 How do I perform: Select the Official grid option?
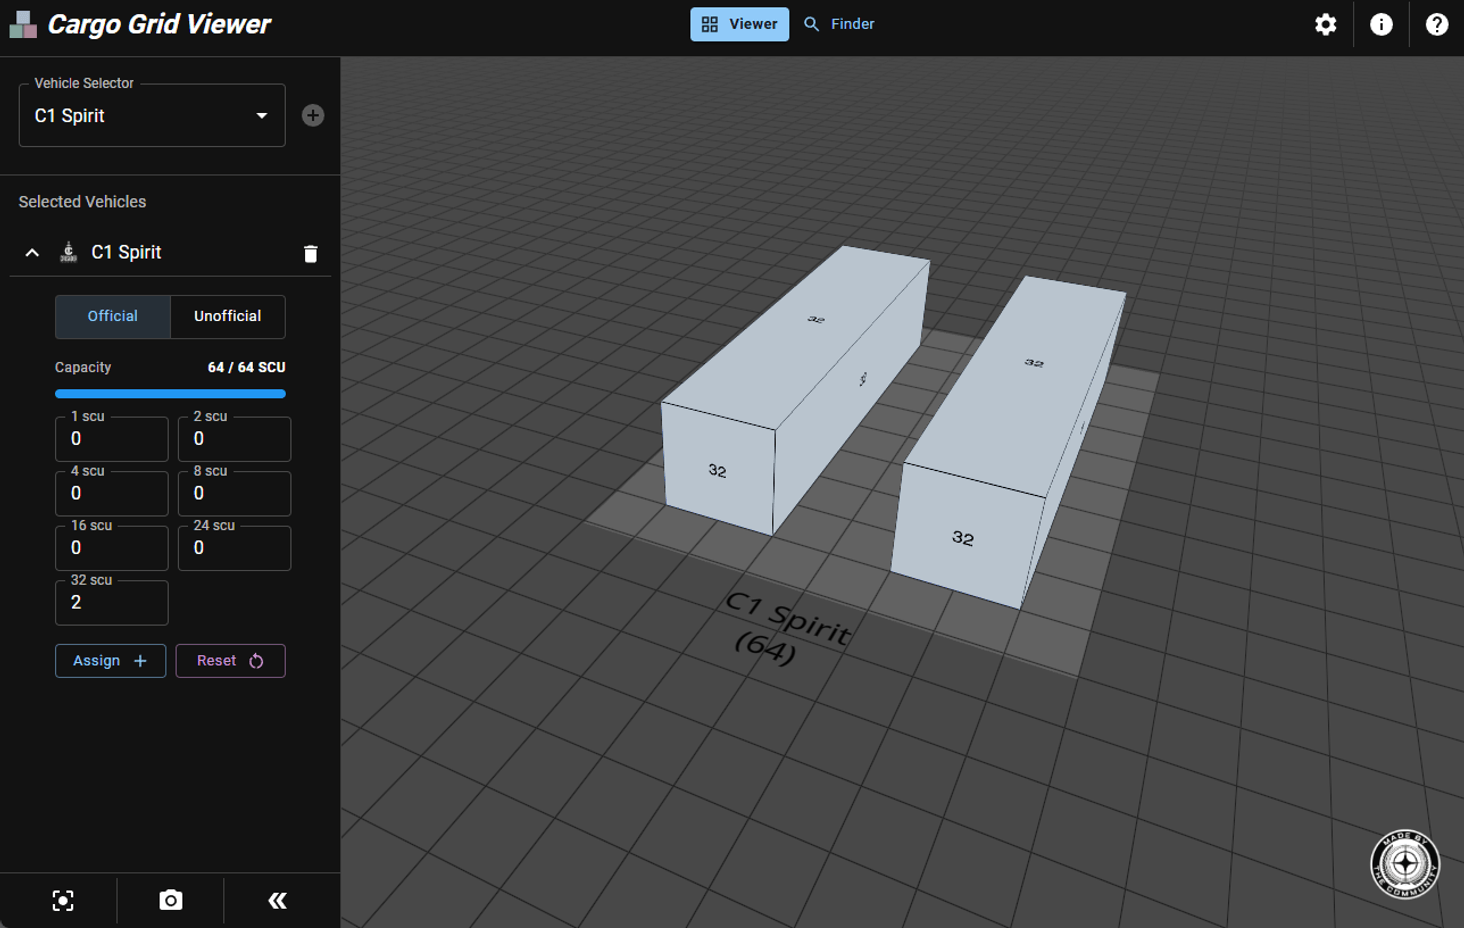113,316
